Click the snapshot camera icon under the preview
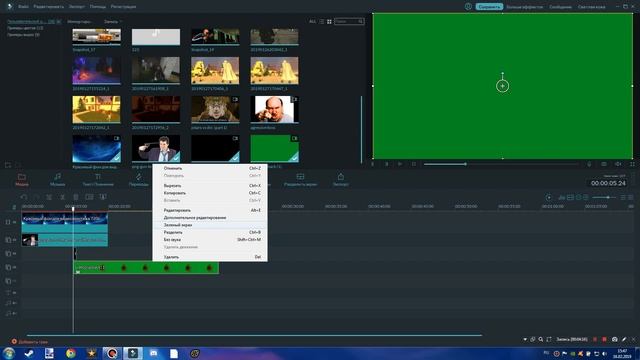Screen dimensions: 640x360 coord(604,164)
